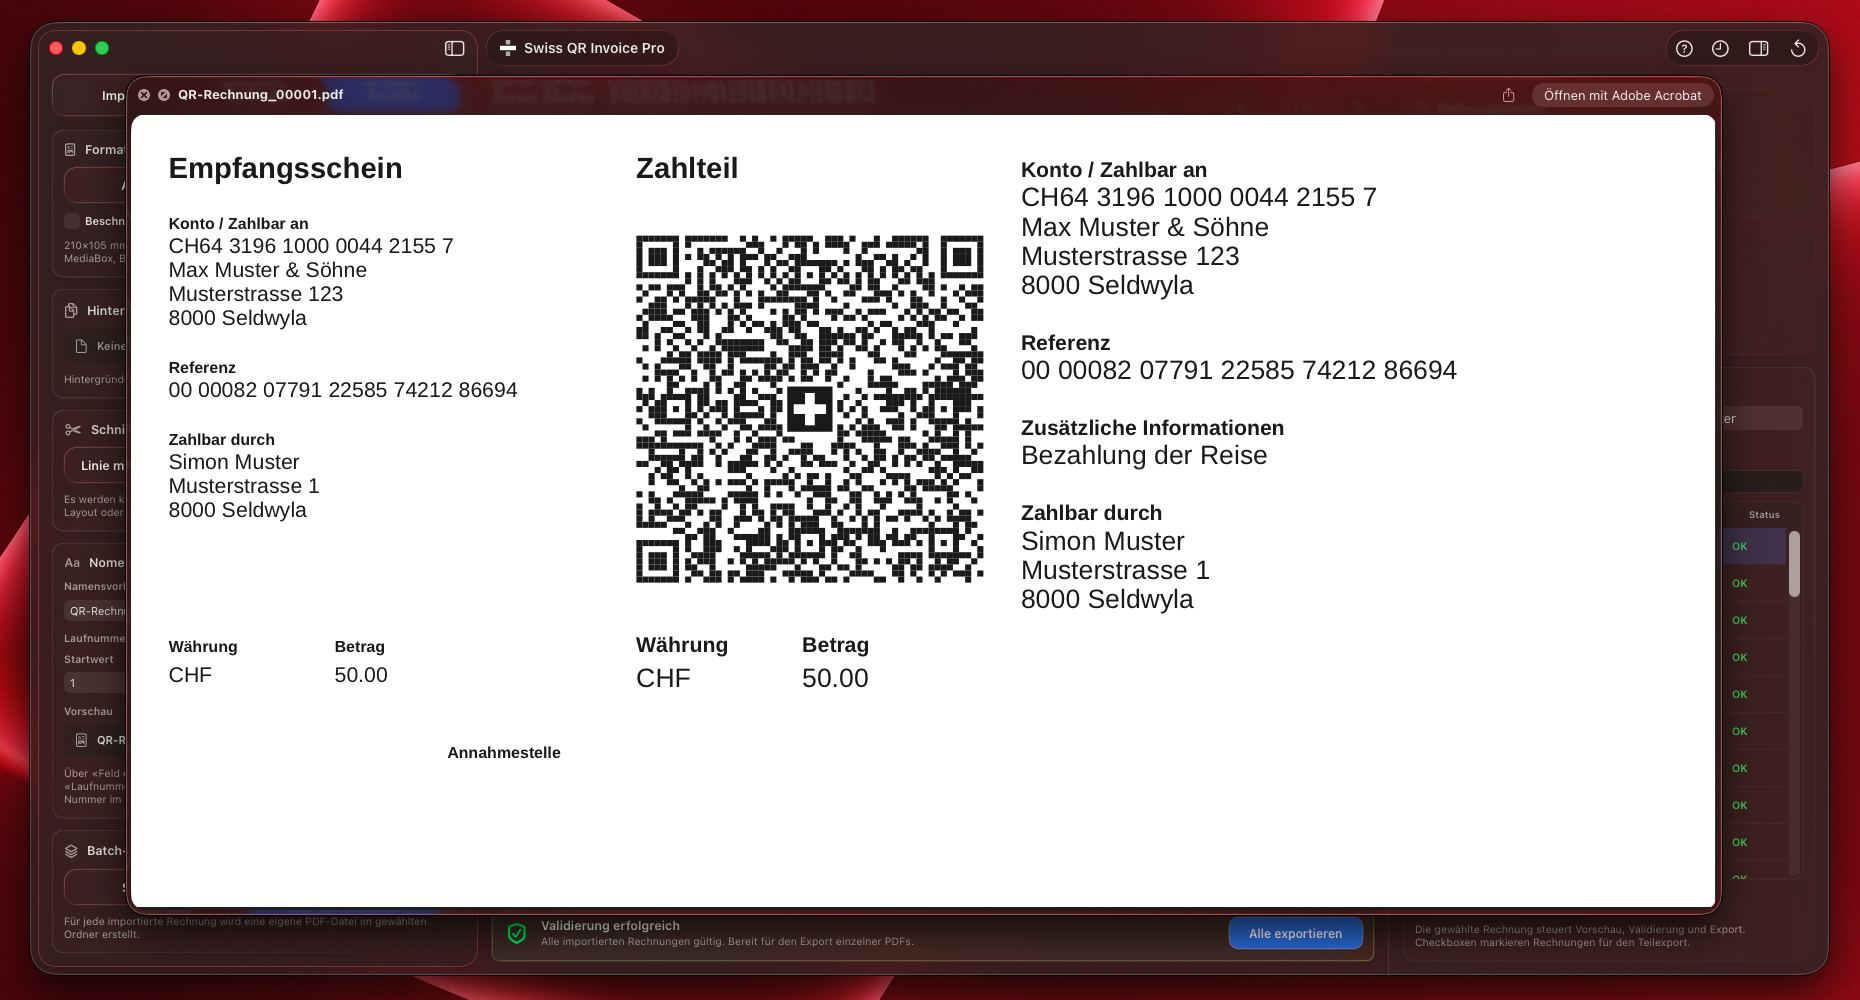Click the Startwert field showing 1
The height and width of the screenshot is (1000, 1860).
click(96, 682)
